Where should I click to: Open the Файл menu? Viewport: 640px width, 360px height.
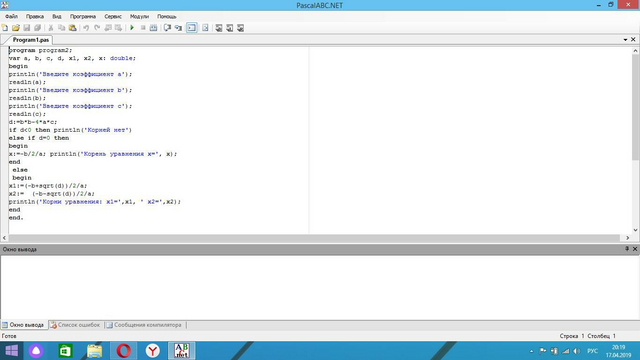[11, 16]
